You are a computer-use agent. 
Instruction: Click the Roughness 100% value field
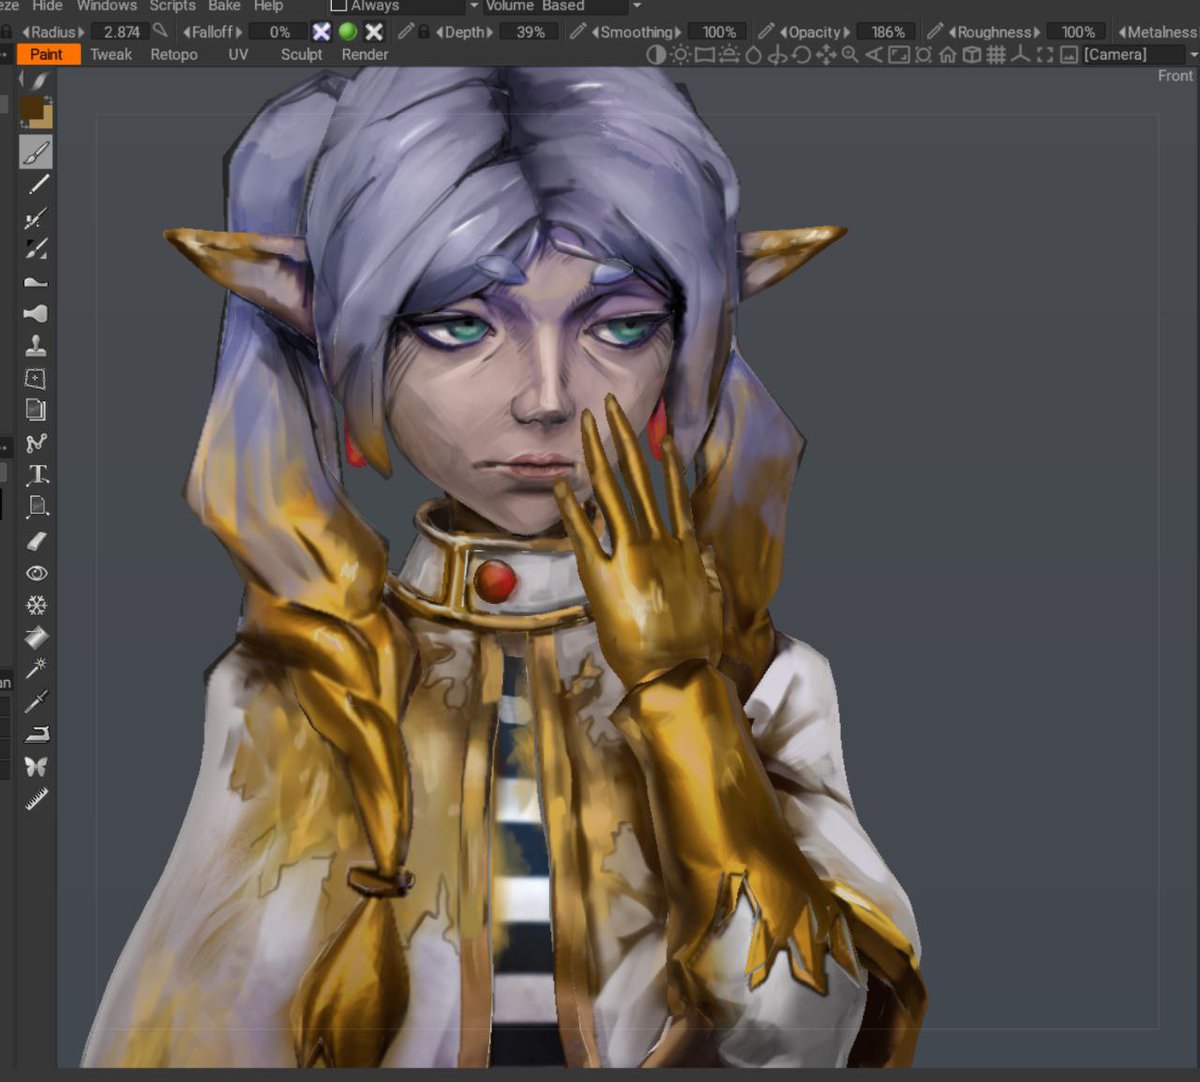click(1077, 32)
